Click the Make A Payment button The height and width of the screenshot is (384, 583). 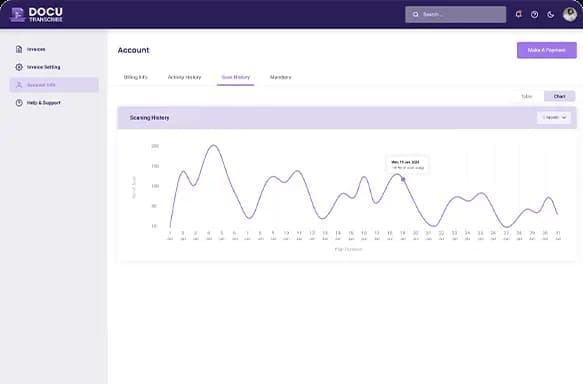[x=547, y=50]
